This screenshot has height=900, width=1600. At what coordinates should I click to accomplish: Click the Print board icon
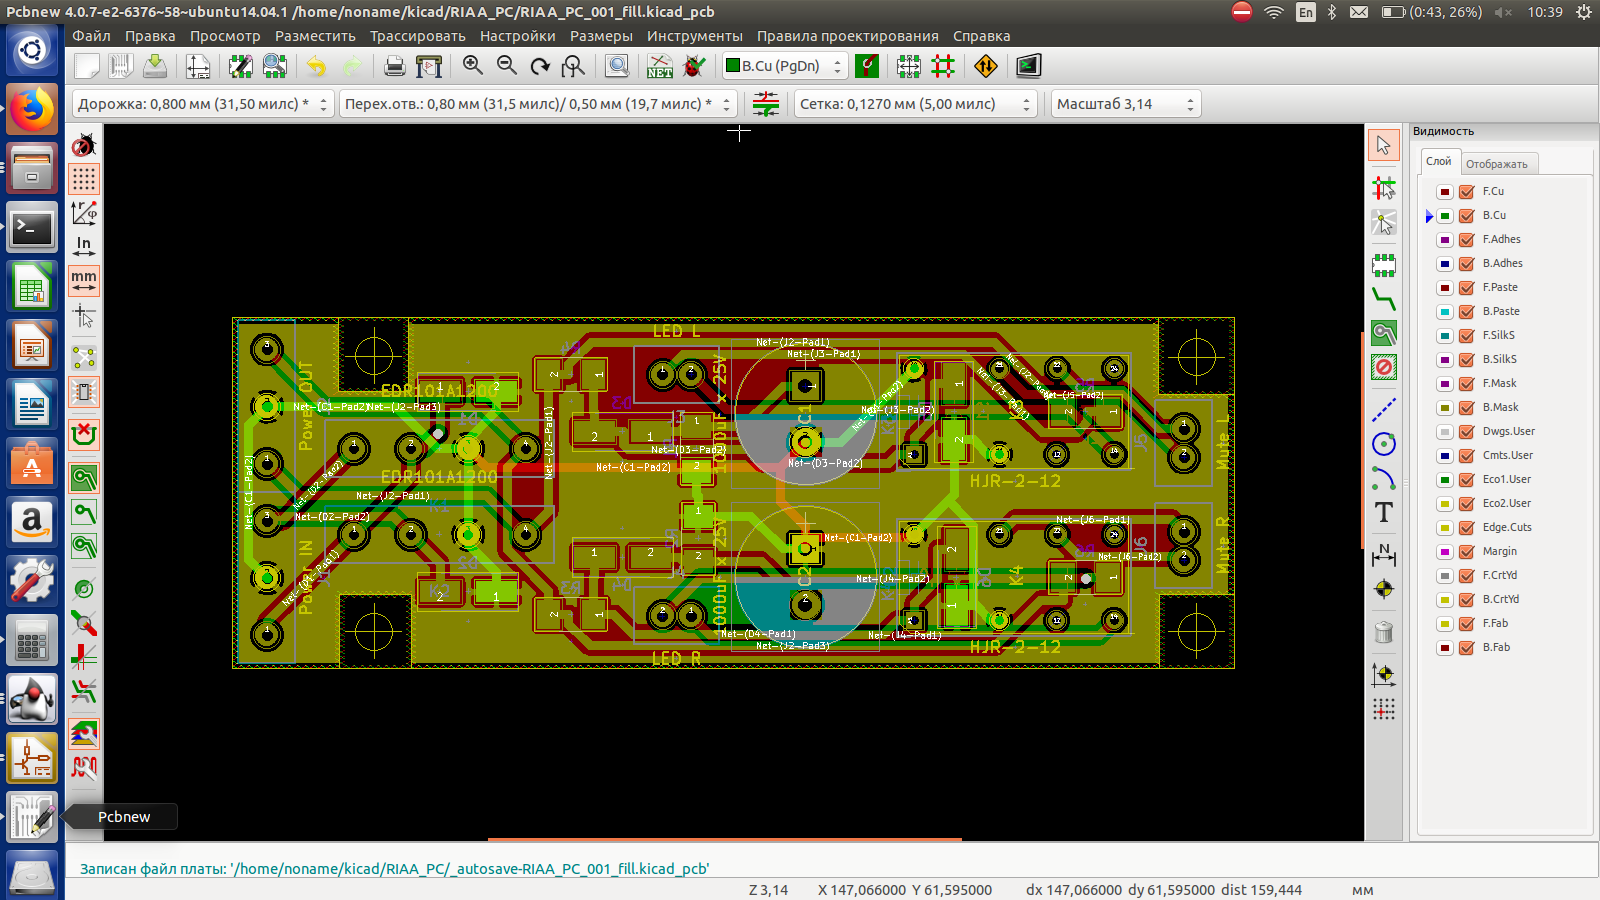tap(395, 66)
